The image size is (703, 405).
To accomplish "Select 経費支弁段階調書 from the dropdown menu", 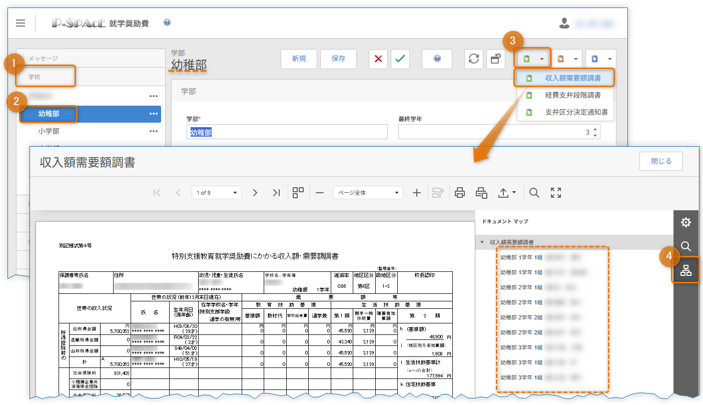I will tap(565, 95).
